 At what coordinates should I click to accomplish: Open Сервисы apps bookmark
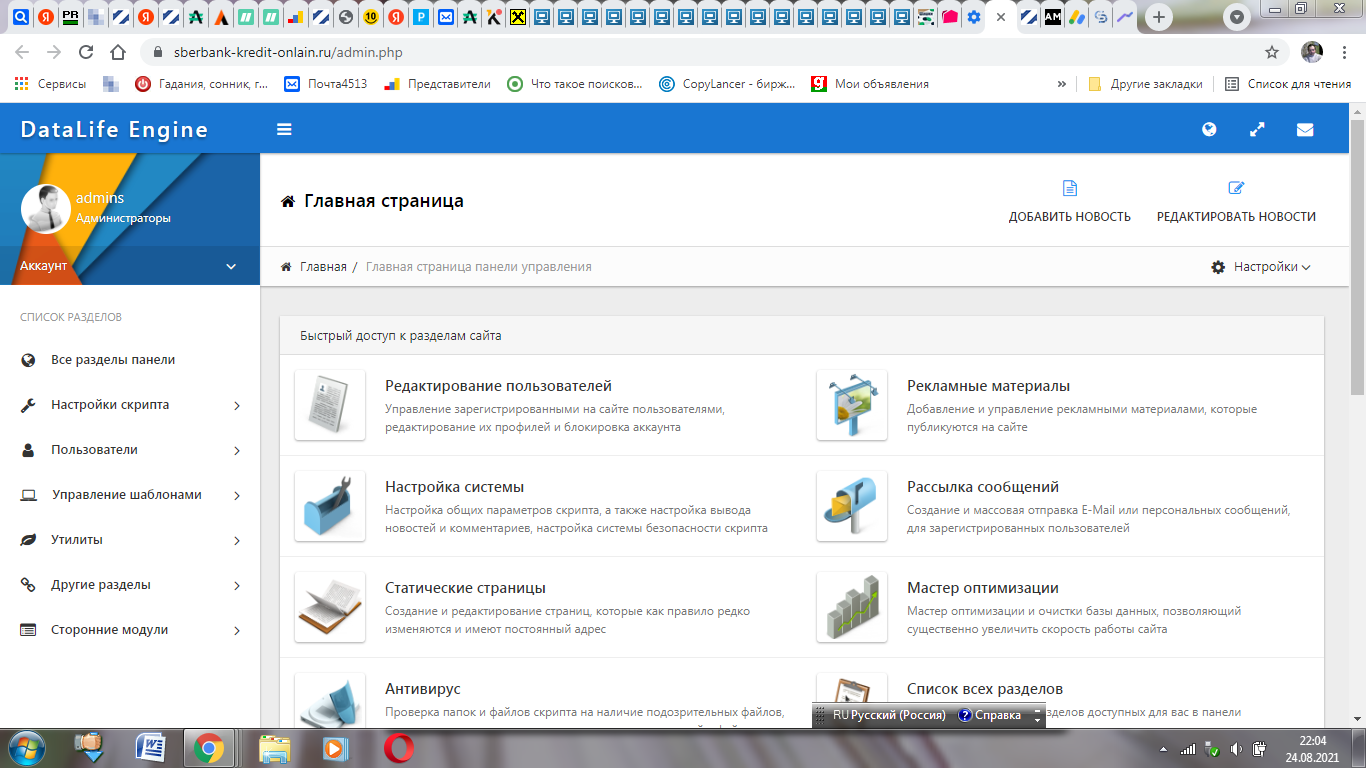pyautogui.click(x=51, y=84)
